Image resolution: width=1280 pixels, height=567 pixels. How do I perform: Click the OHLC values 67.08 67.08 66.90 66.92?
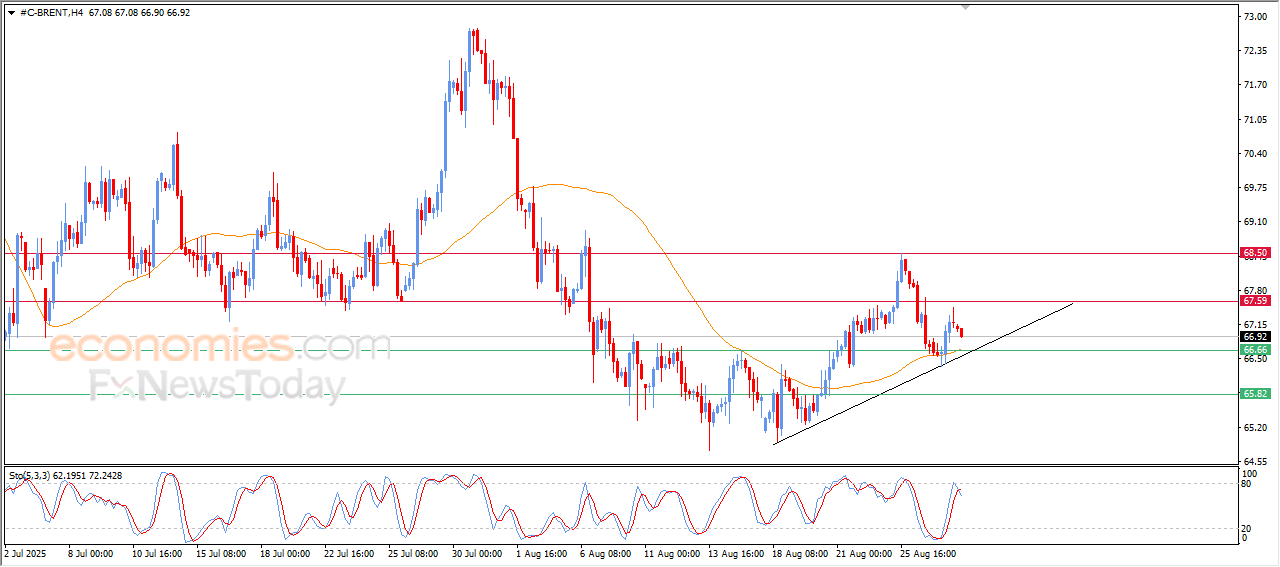(139, 12)
